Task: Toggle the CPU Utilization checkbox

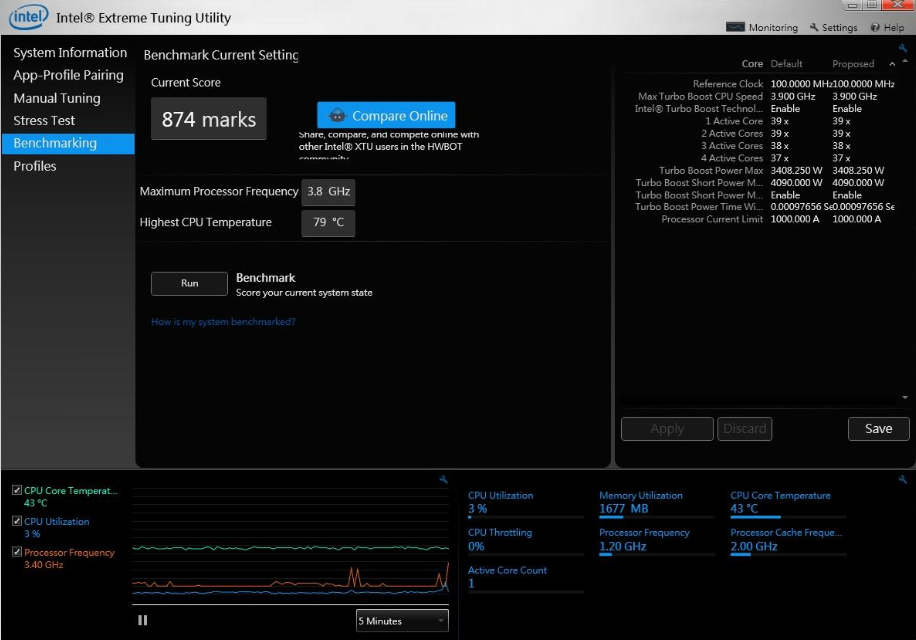Action: click(x=17, y=522)
